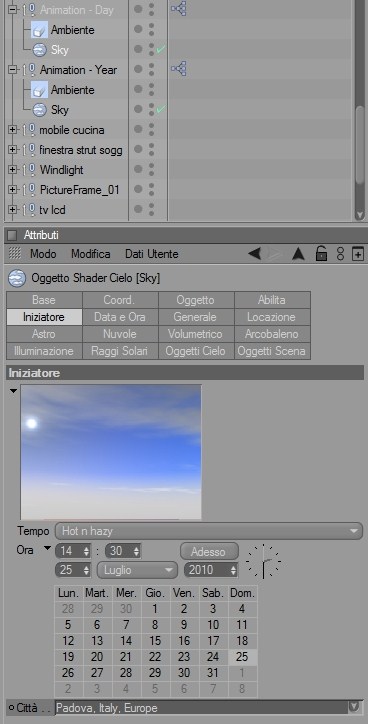The image size is (368, 724).
Task: Expand the PictureFrame_01 group
Action: [12, 190]
